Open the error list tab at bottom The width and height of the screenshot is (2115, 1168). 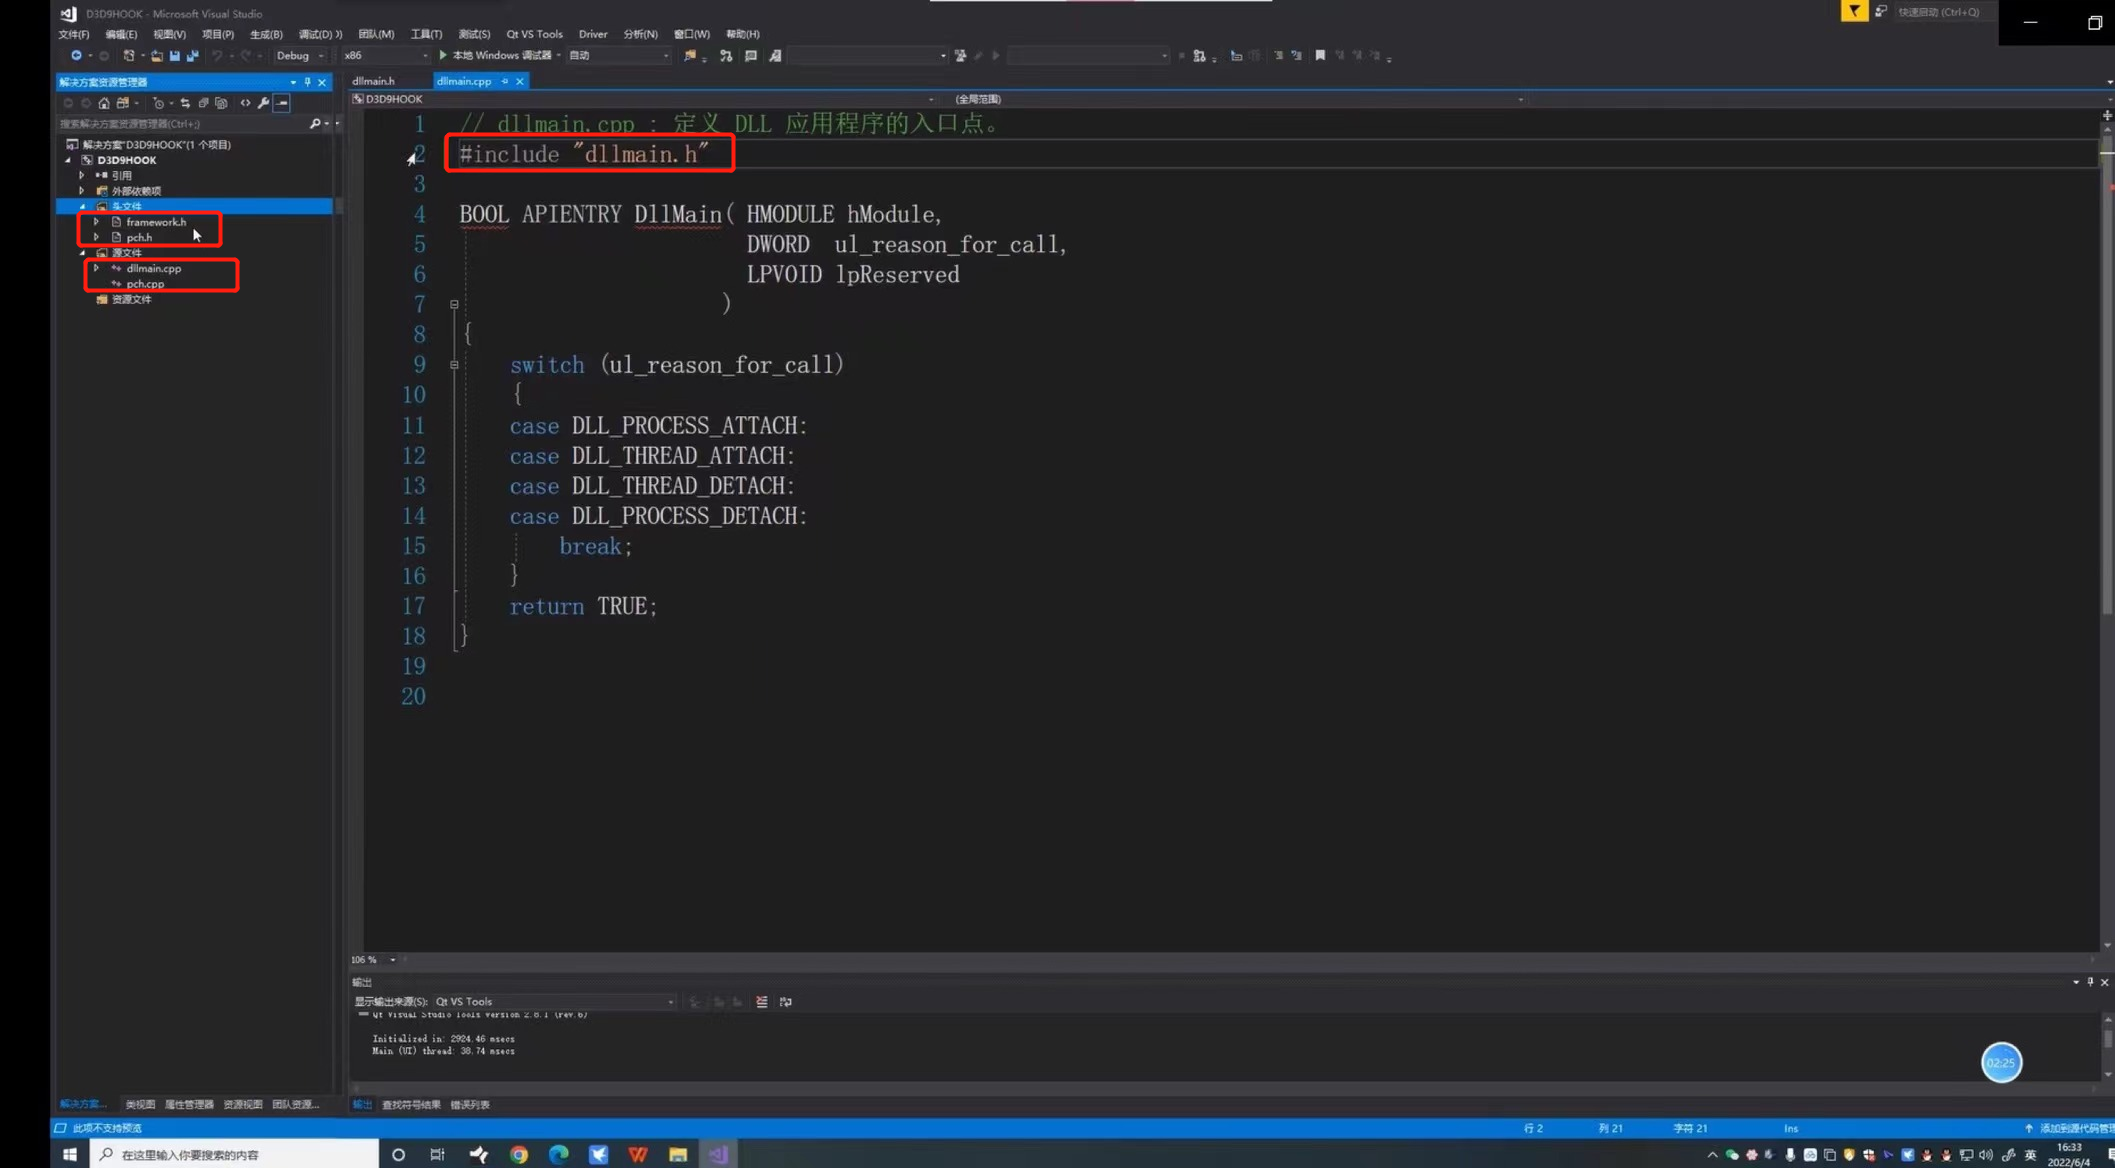pyautogui.click(x=469, y=1105)
